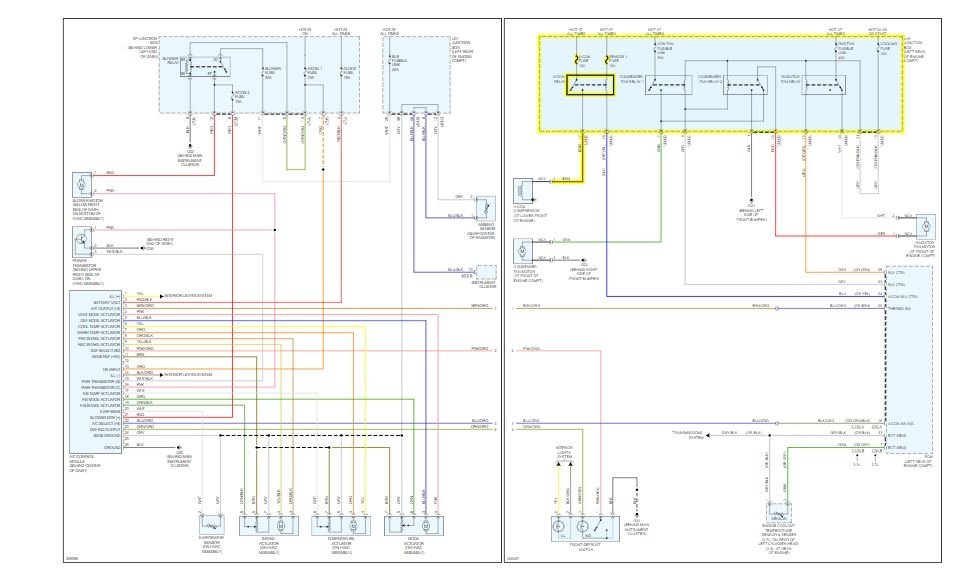
Task: Select the A/CON compressor symbol
Action: click(523, 191)
